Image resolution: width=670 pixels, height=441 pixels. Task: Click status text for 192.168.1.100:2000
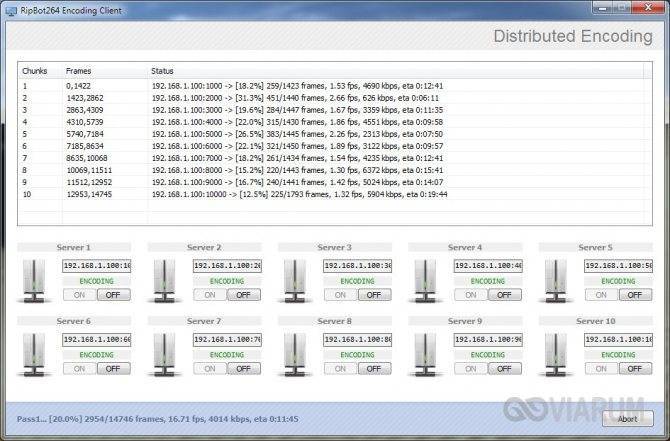point(295,98)
